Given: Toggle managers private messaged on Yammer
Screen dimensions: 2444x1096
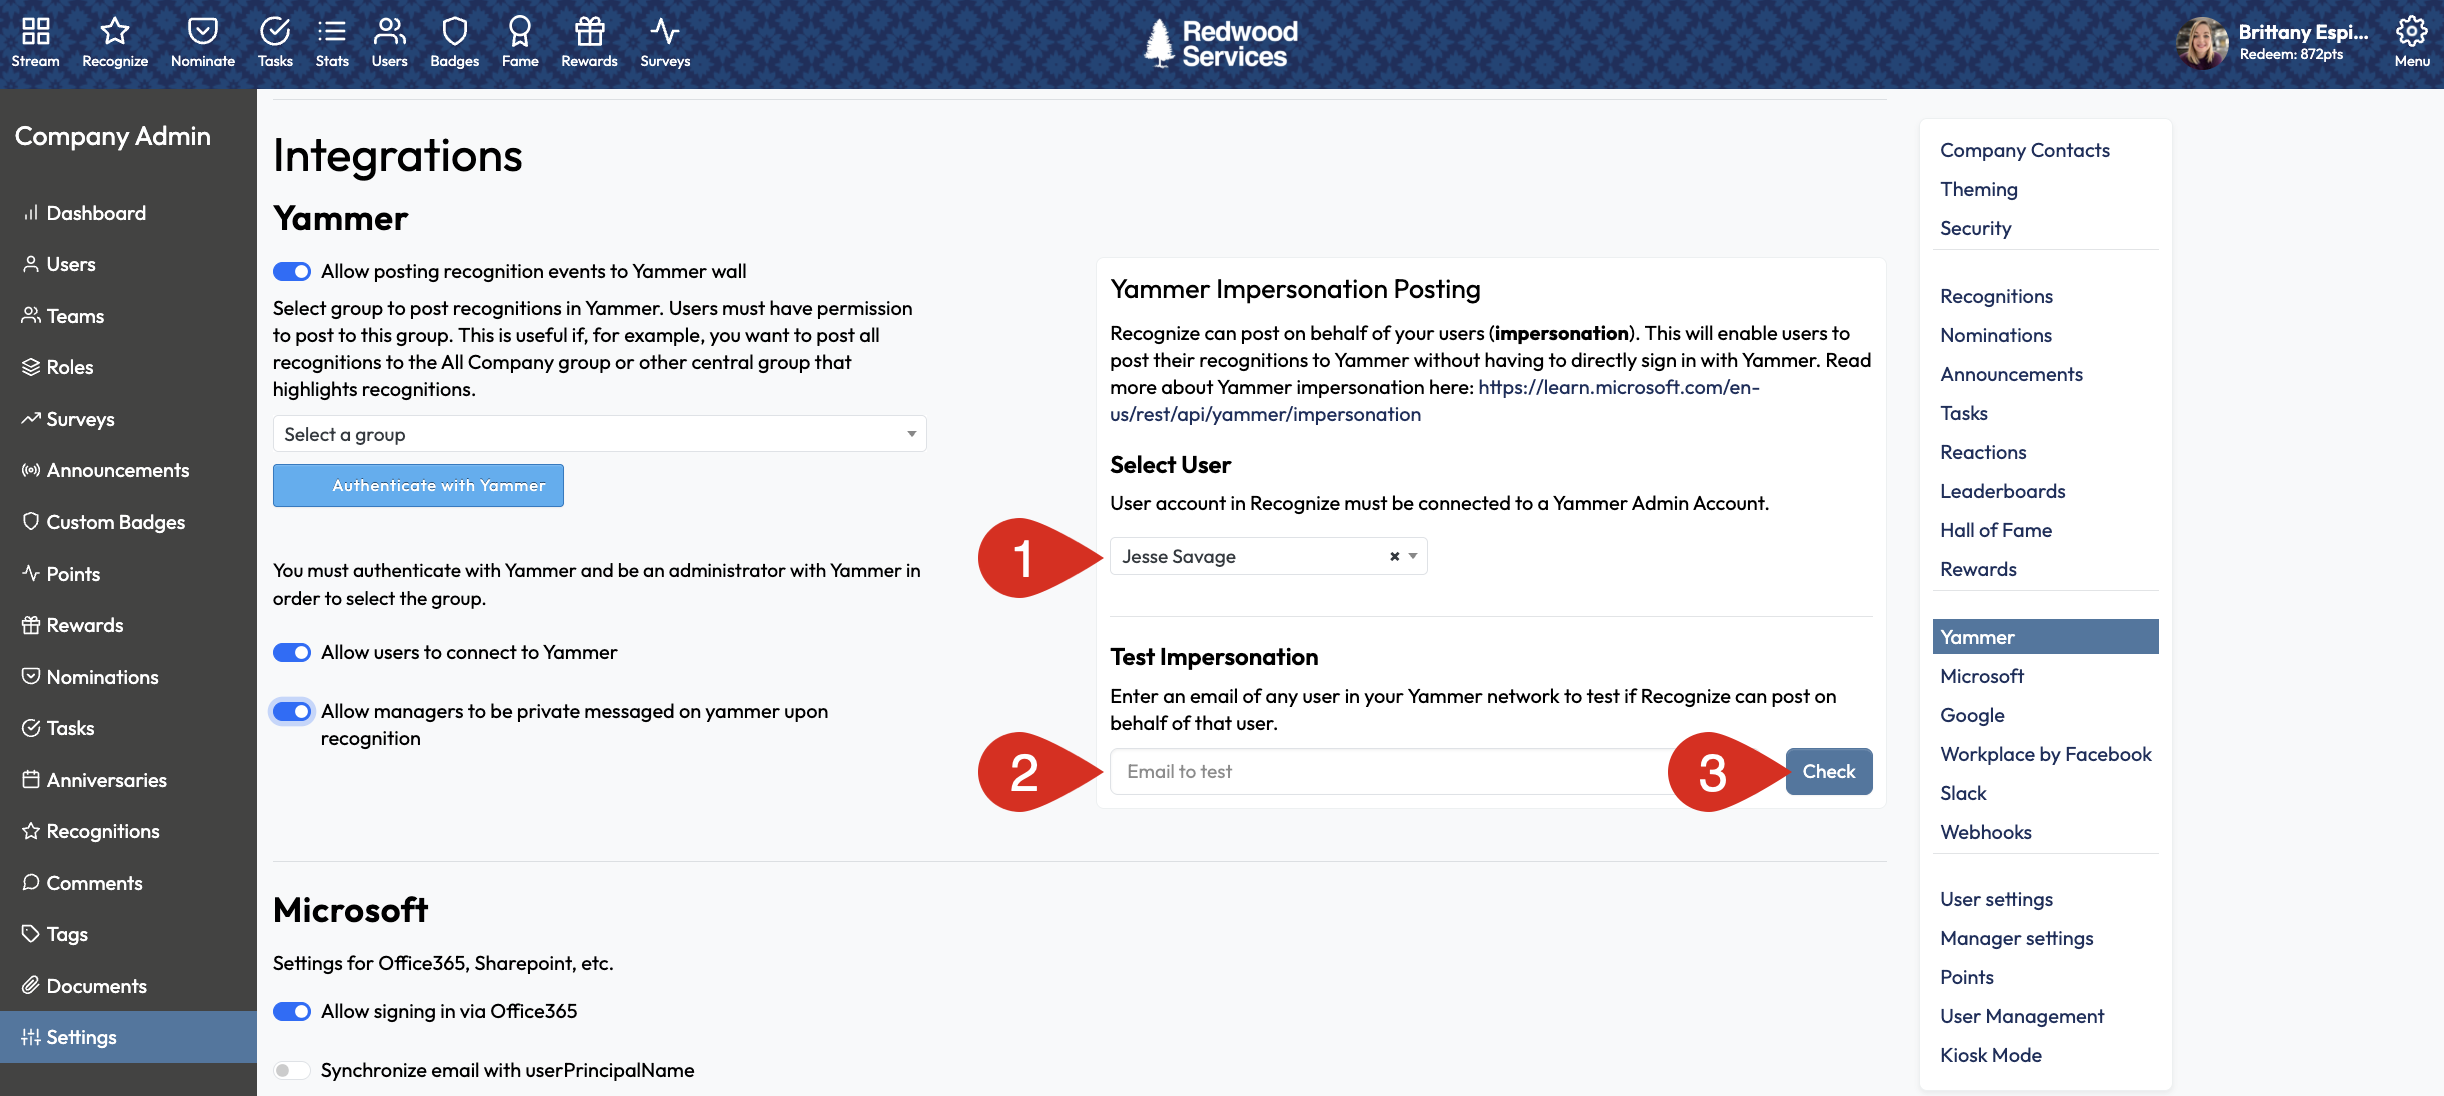Looking at the screenshot, I should click(x=292, y=712).
